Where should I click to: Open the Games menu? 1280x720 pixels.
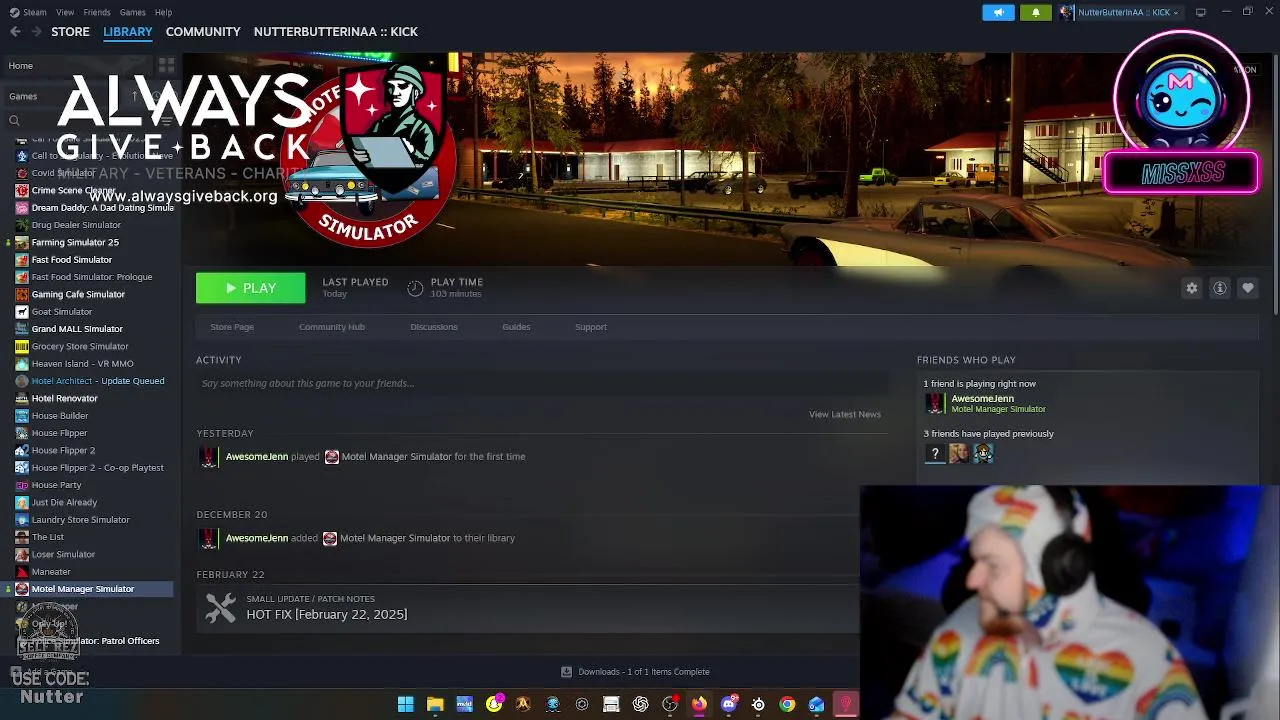point(132,12)
